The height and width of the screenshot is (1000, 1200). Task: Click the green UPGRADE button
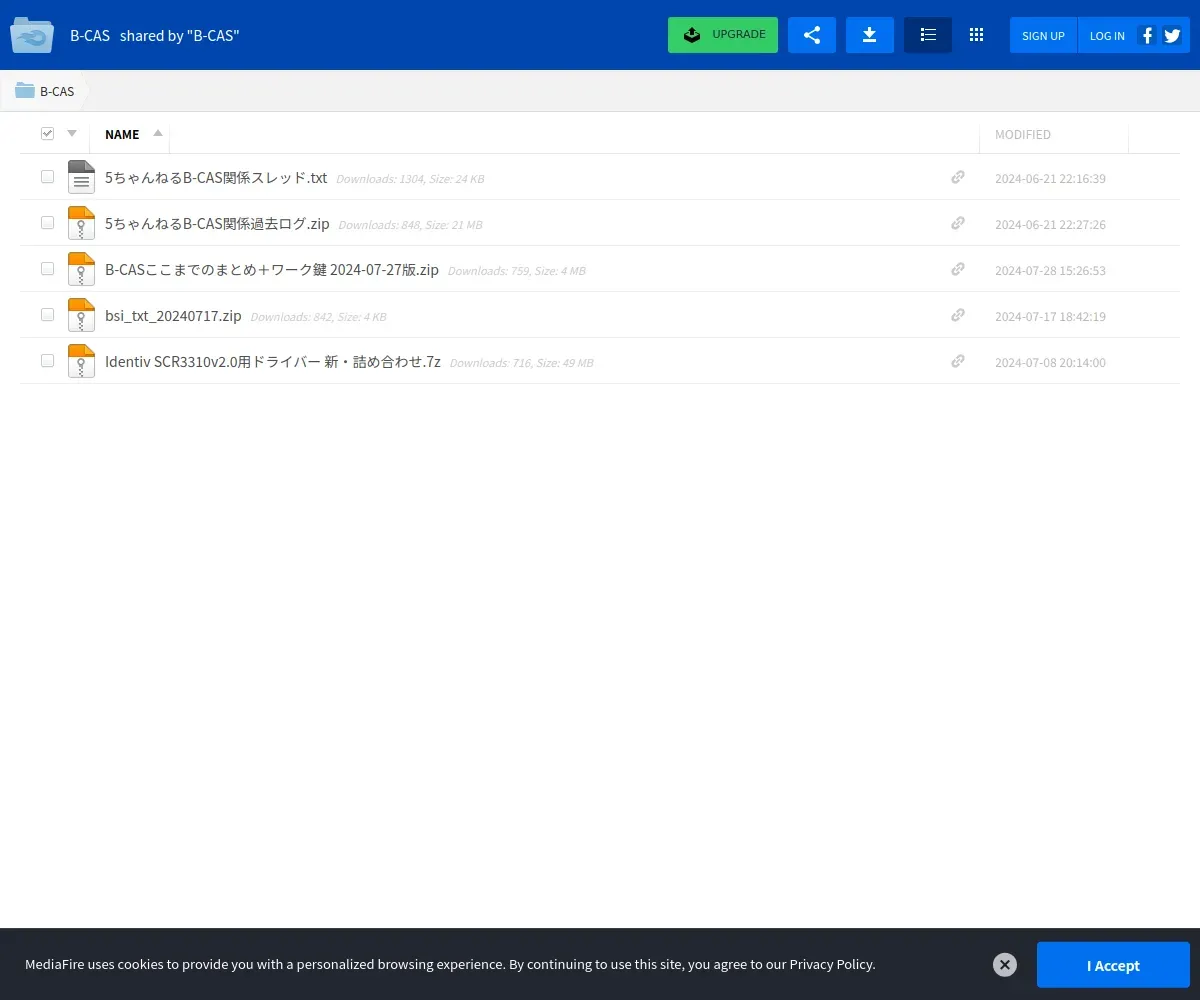point(723,35)
